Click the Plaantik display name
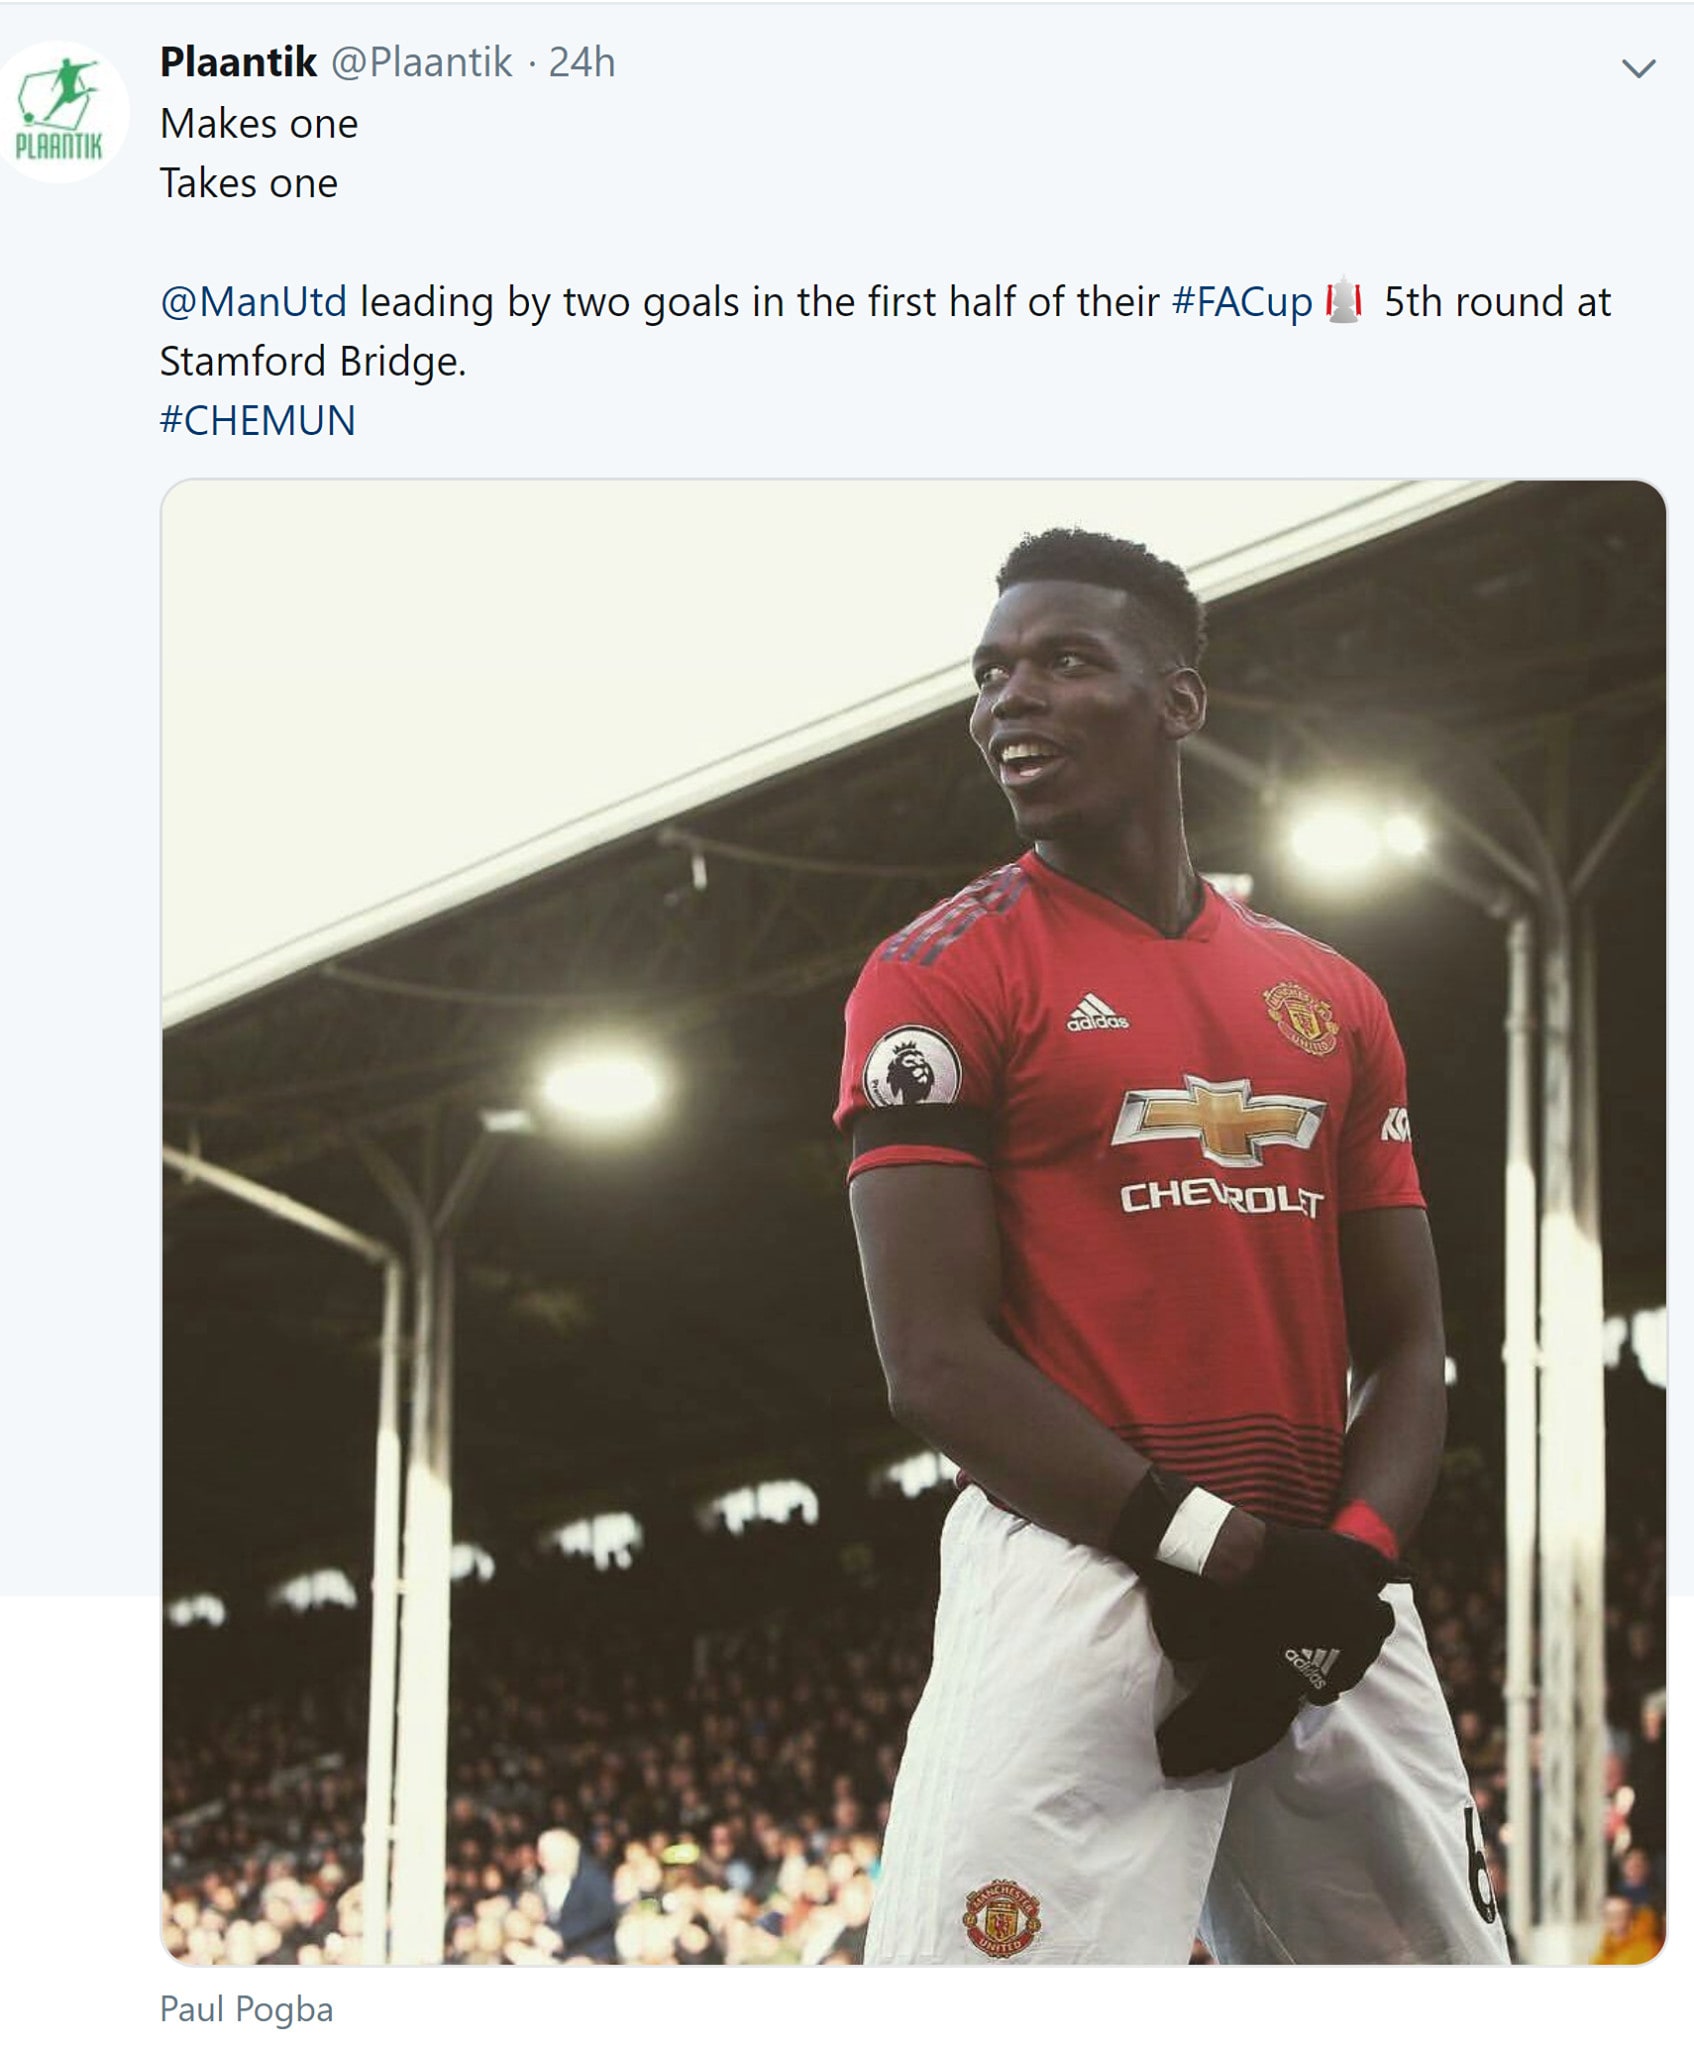The image size is (1694, 2048). [x=236, y=62]
